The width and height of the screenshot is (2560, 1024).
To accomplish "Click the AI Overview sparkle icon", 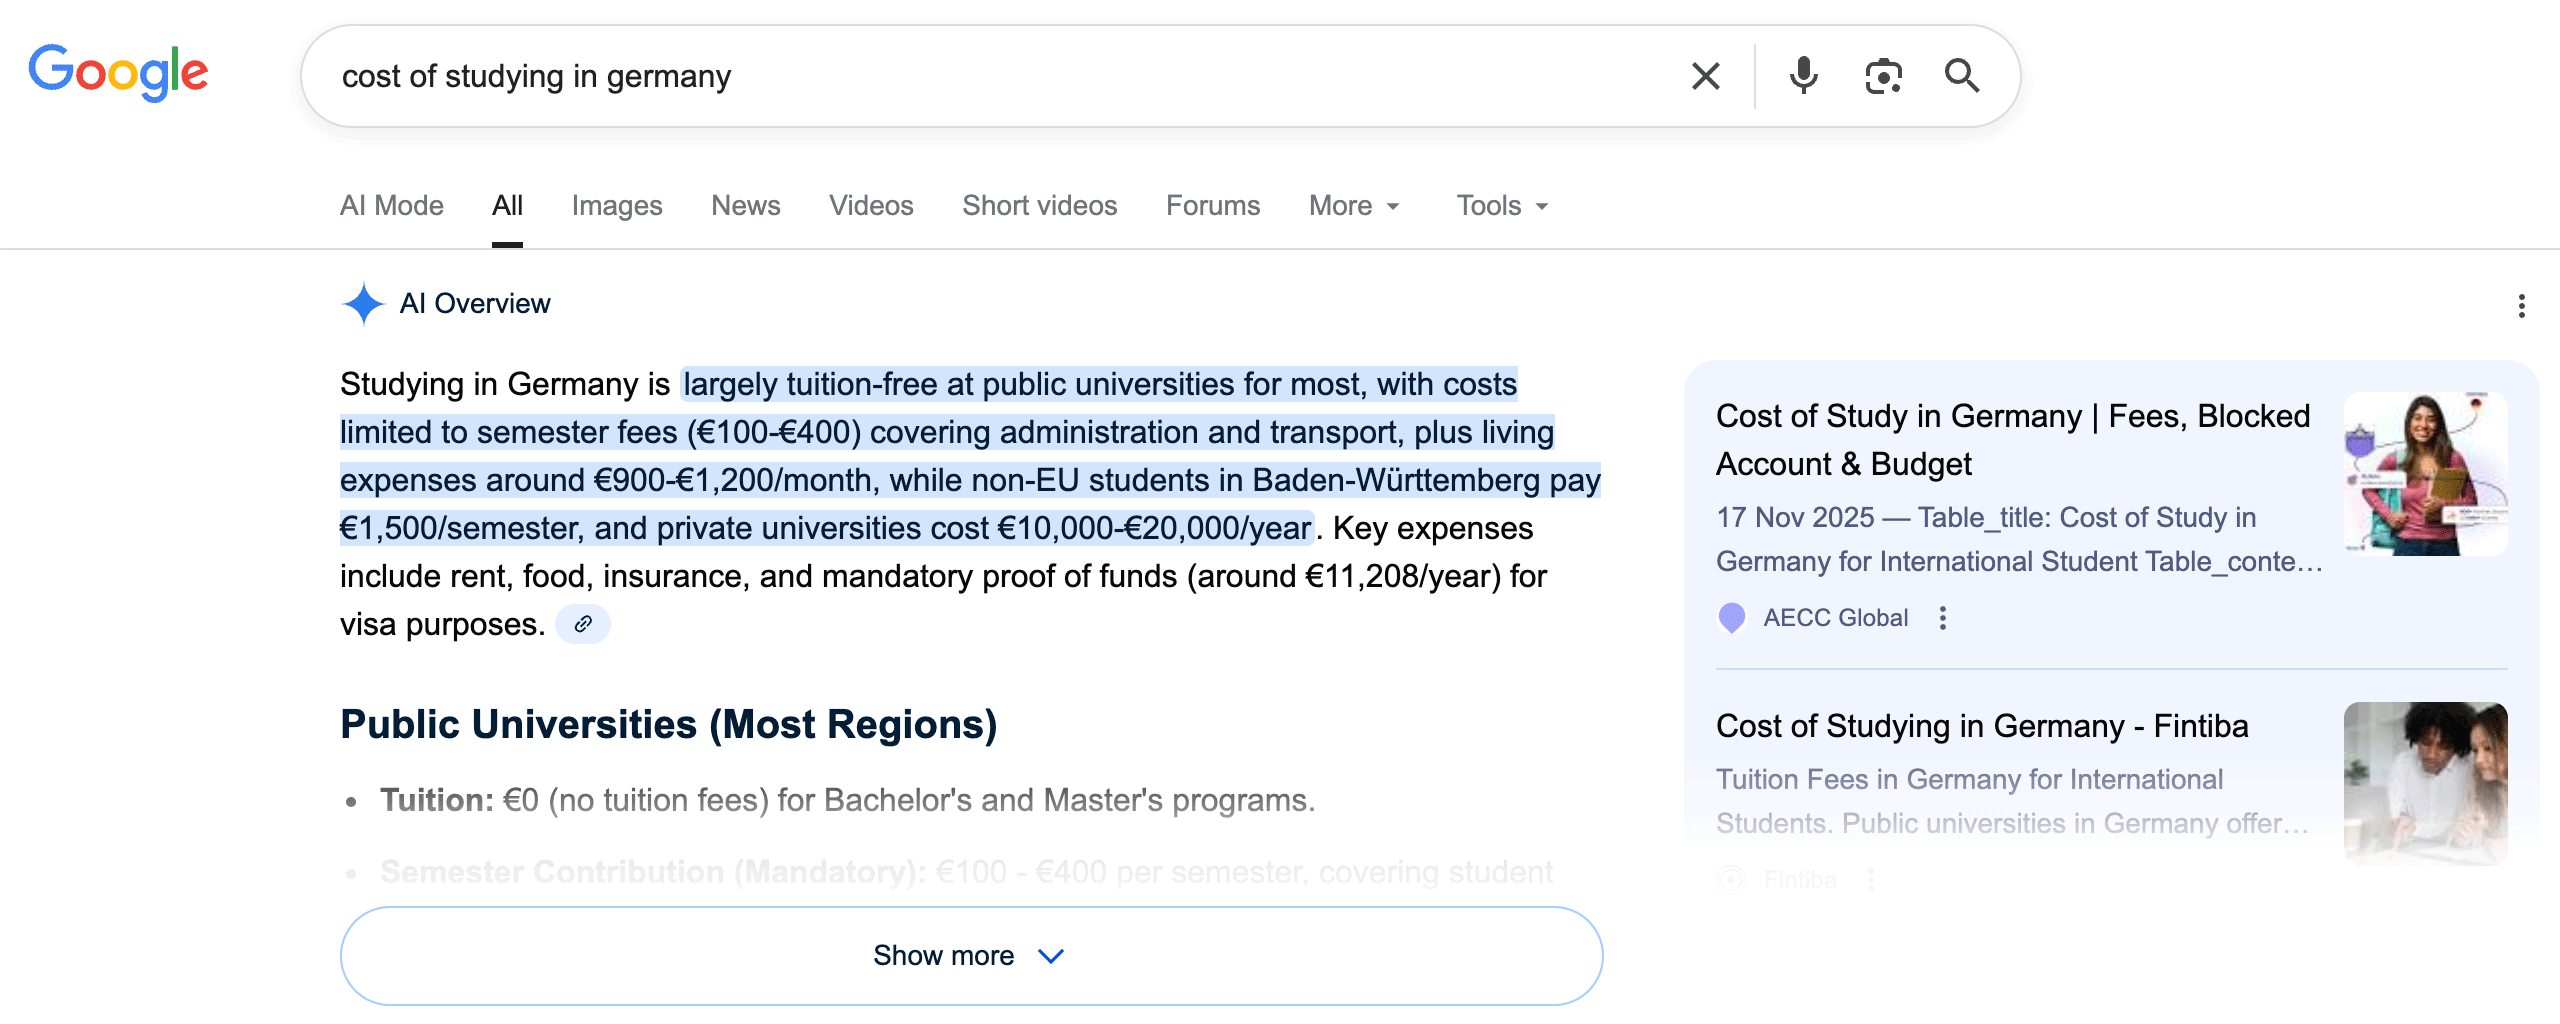I will [363, 304].
